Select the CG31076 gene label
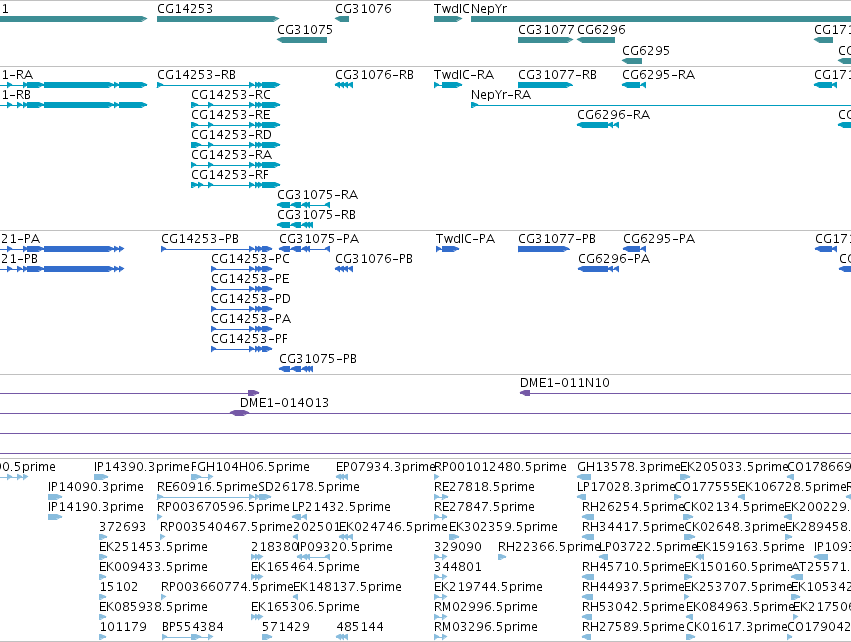The image size is (851, 642). click(363, 9)
